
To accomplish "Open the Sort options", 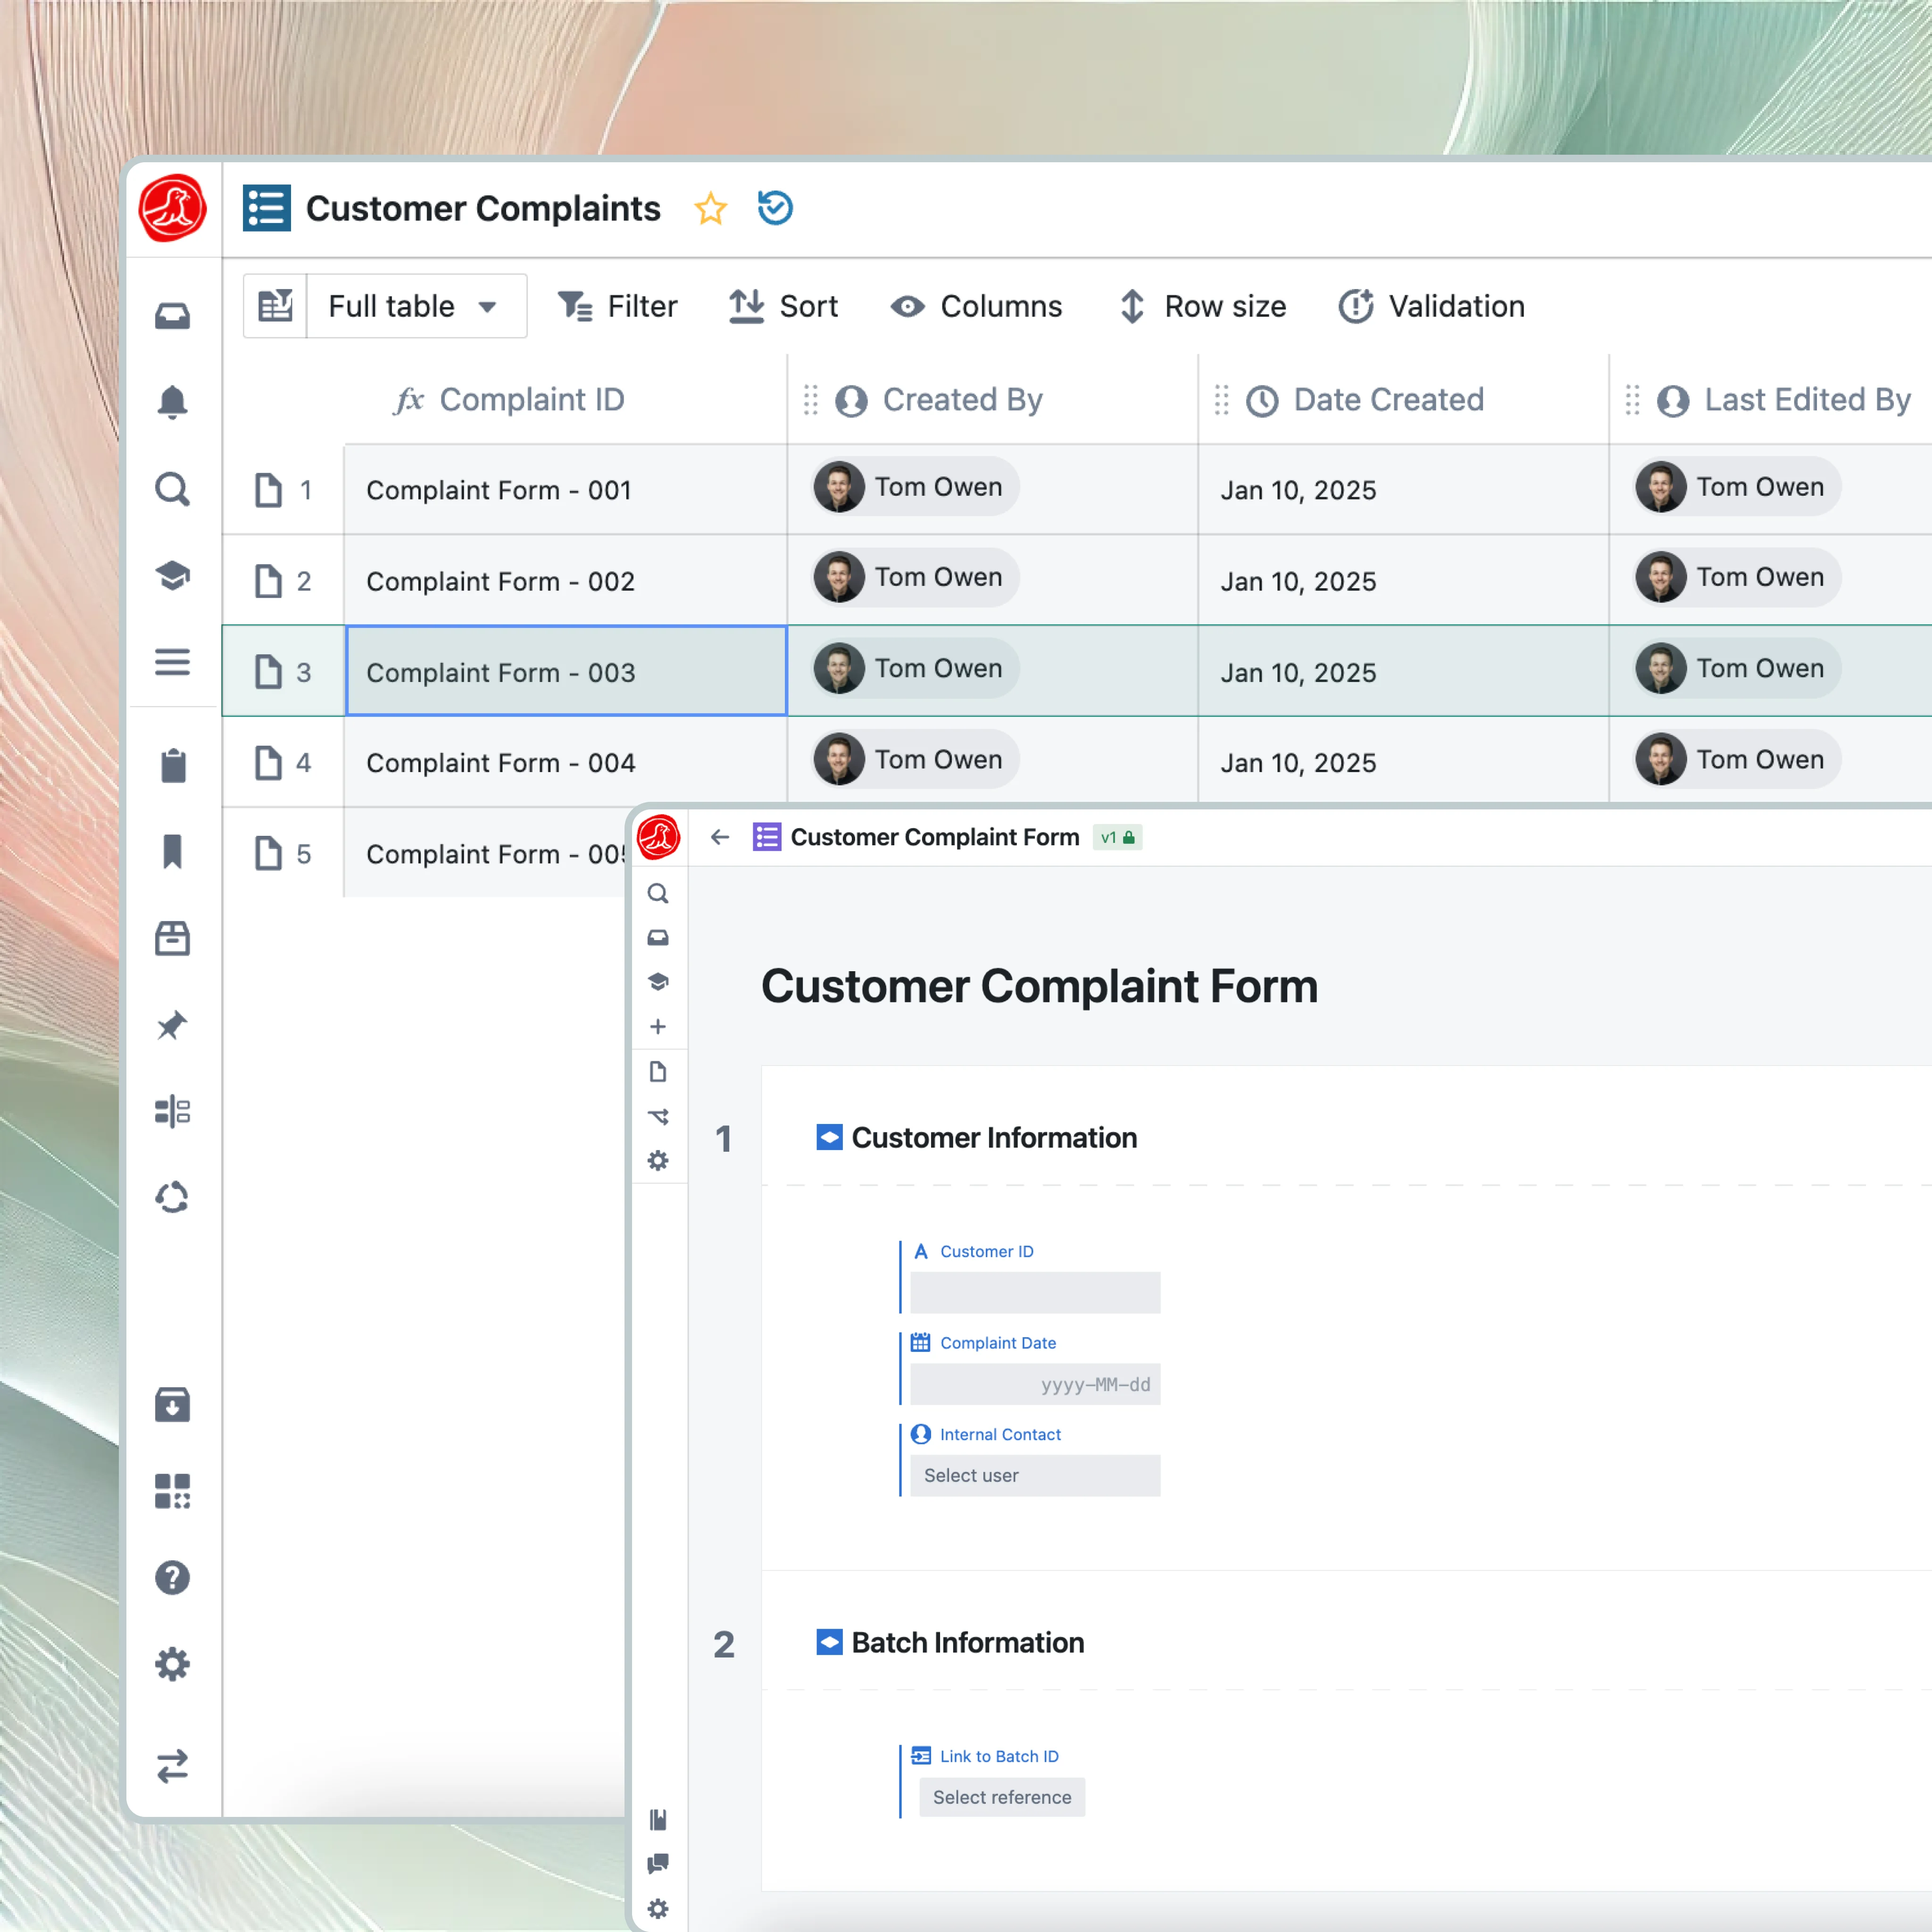I will point(783,306).
